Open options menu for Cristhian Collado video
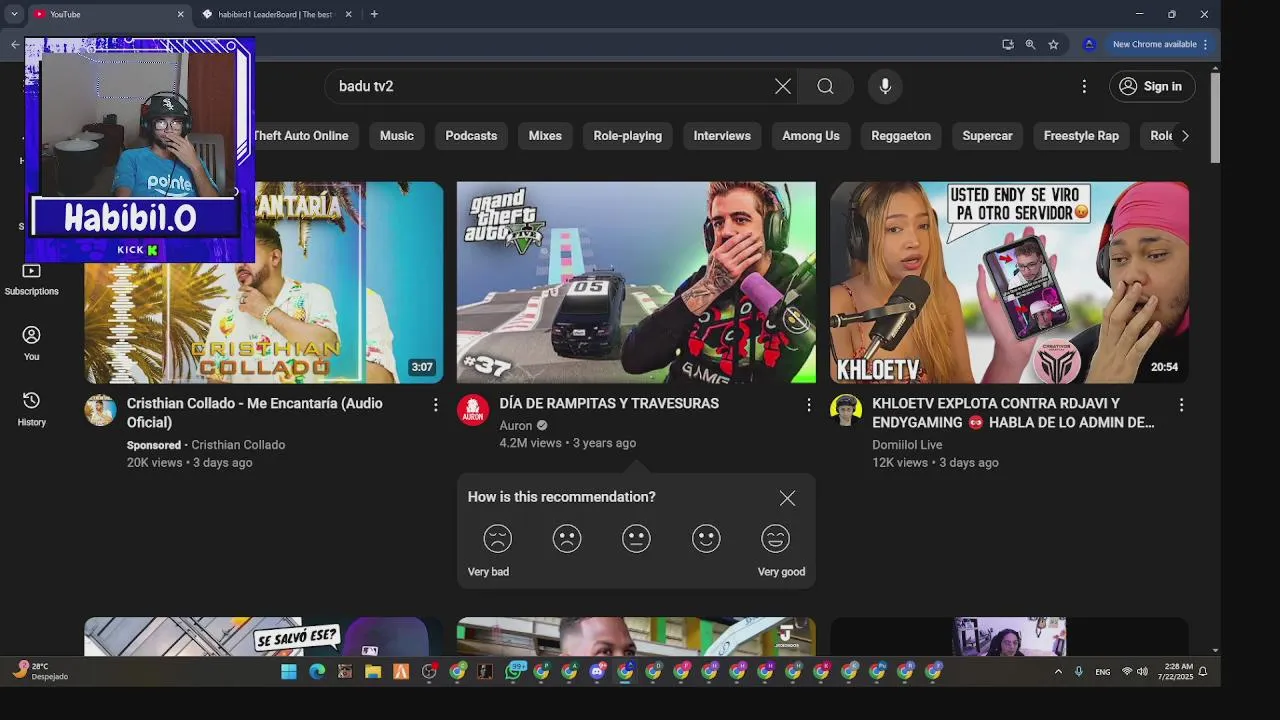The width and height of the screenshot is (1280, 720). (x=435, y=404)
